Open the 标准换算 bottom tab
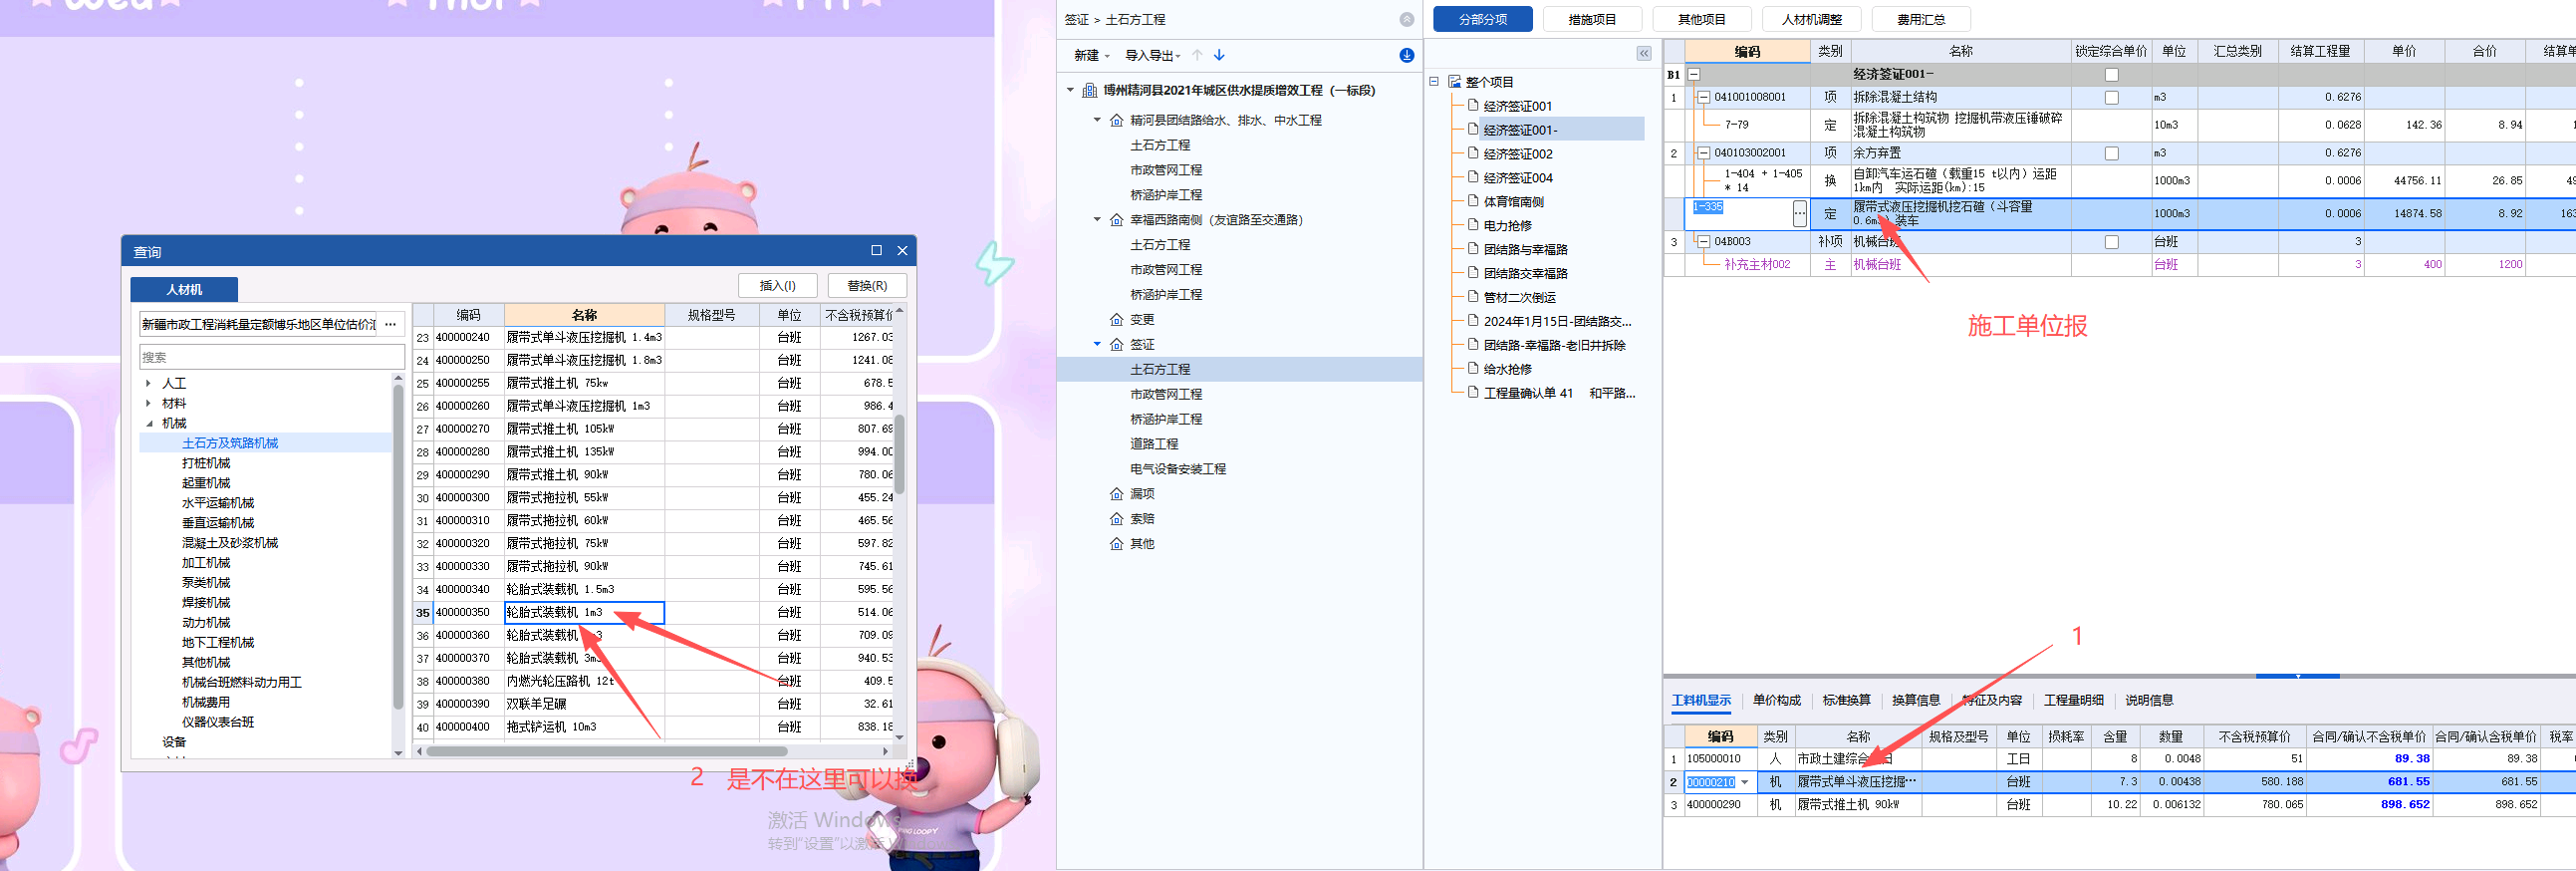 pos(1846,700)
